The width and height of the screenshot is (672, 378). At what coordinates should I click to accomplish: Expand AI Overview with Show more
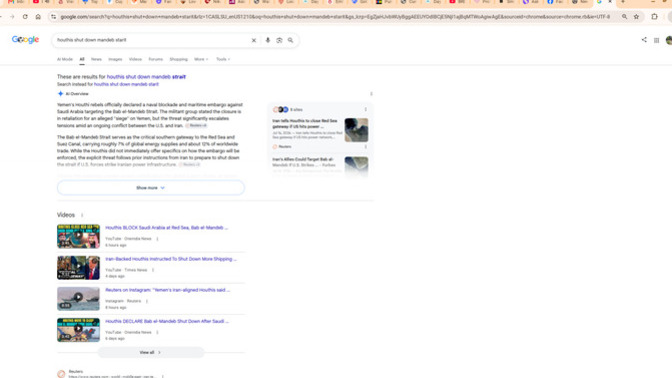coord(151,188)
